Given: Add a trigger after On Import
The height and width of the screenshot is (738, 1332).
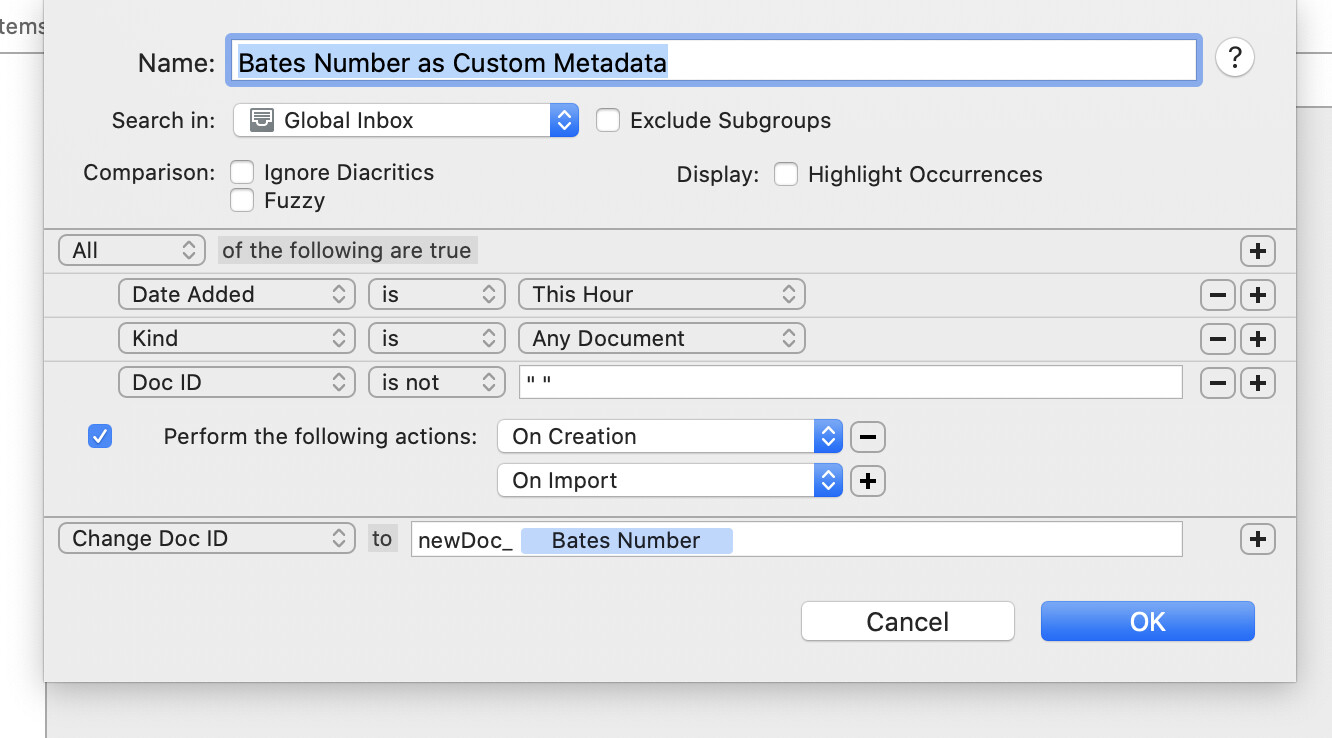Looking at the screenshot, I should [867, 481].
